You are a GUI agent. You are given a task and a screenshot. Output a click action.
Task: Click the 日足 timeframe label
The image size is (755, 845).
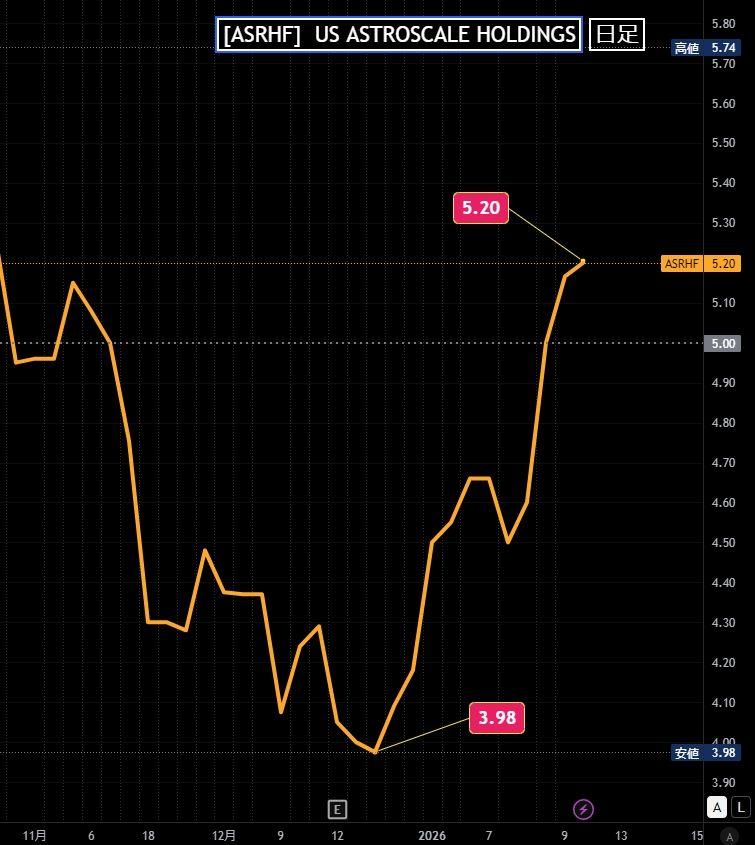[616, 34]
